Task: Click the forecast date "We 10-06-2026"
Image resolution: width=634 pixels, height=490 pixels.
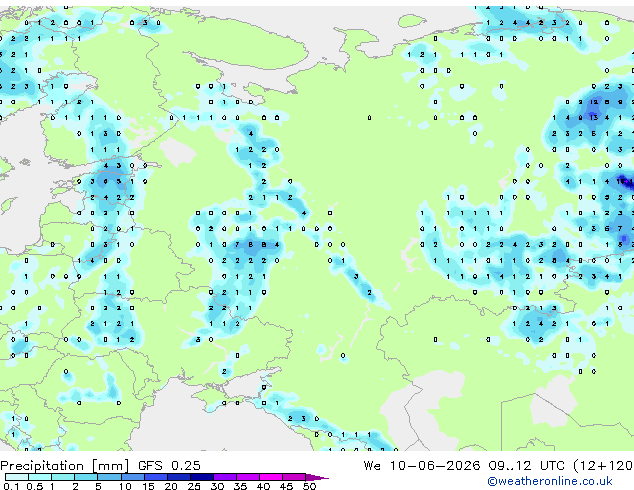Action: point(422,465)
